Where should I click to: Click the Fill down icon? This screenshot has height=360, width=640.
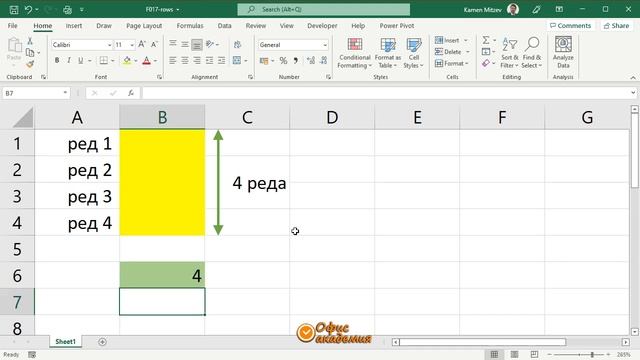[x=486, y=52]
